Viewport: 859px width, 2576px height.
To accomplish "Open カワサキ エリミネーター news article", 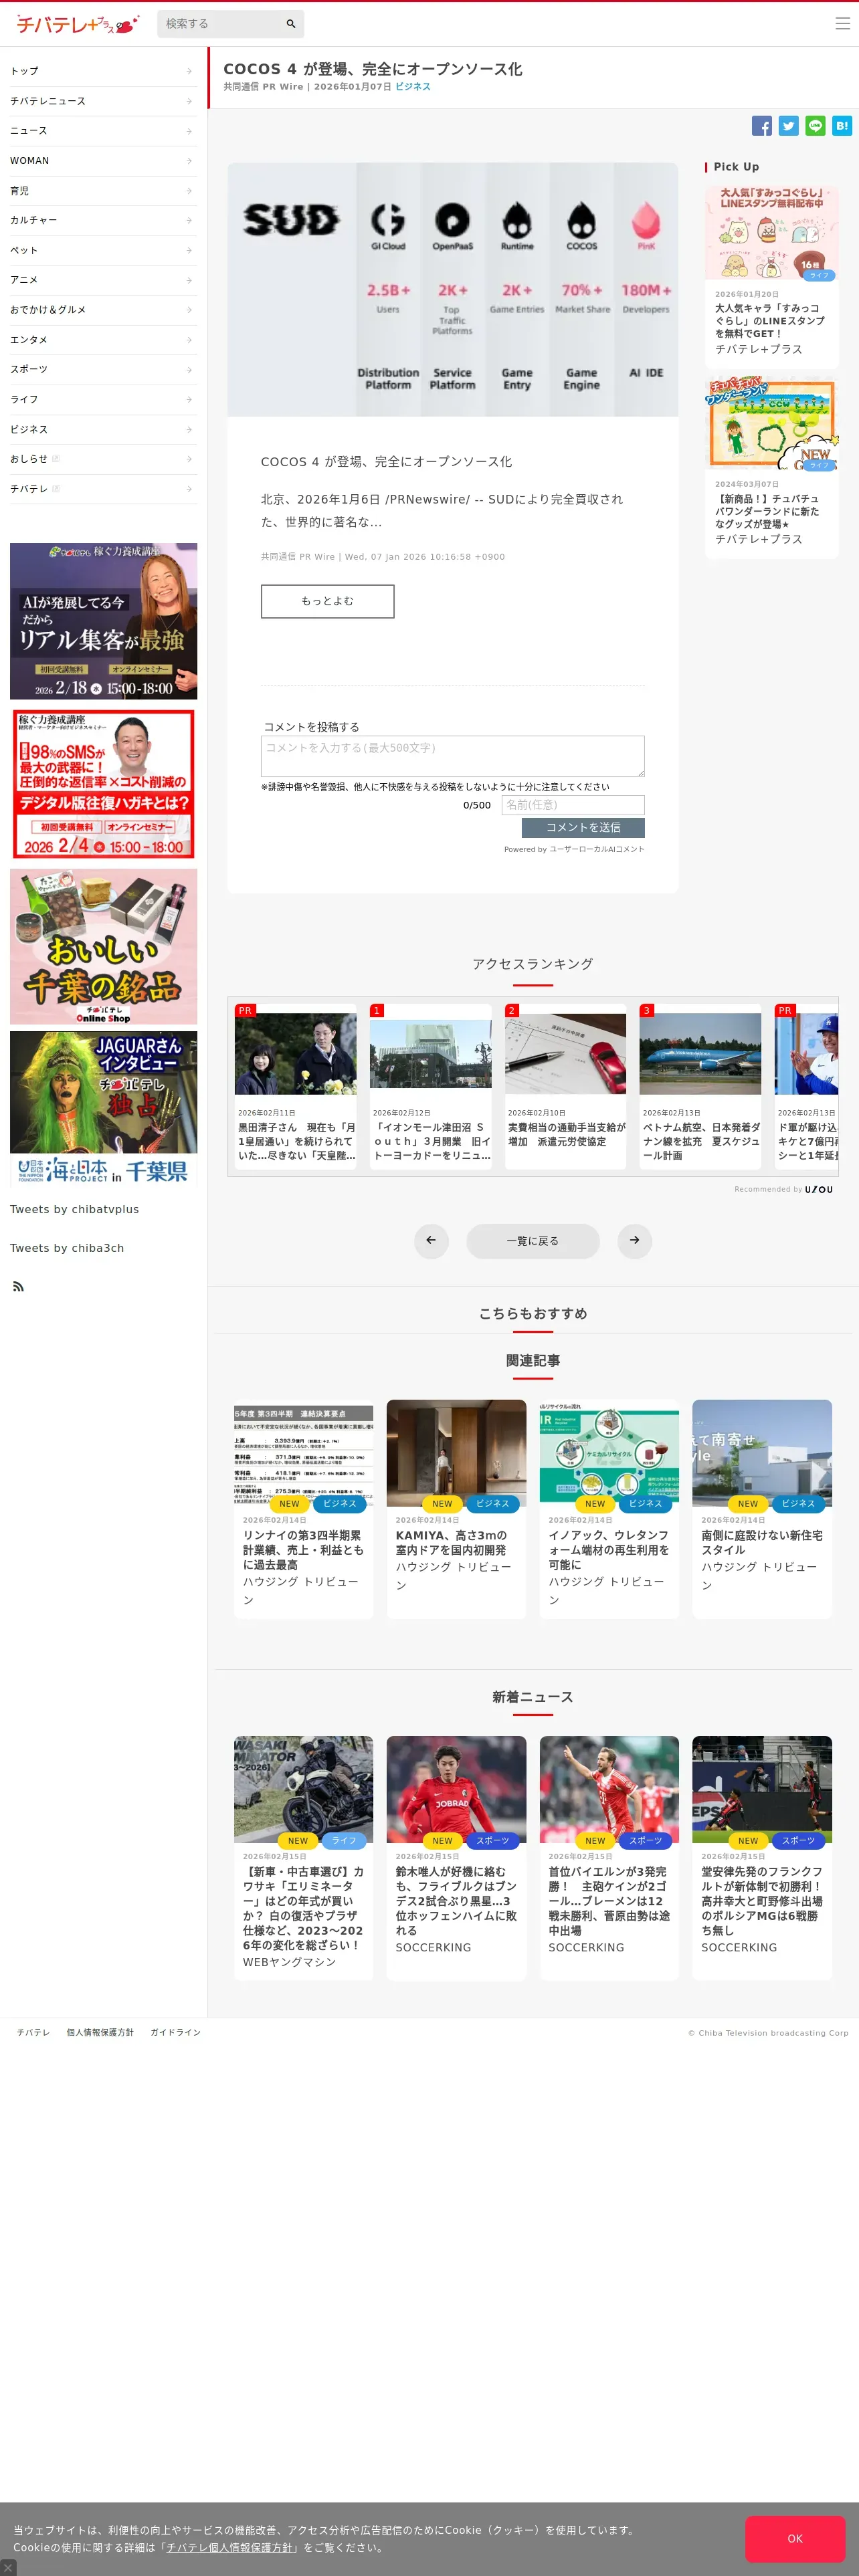I will tap(303, 1858).
